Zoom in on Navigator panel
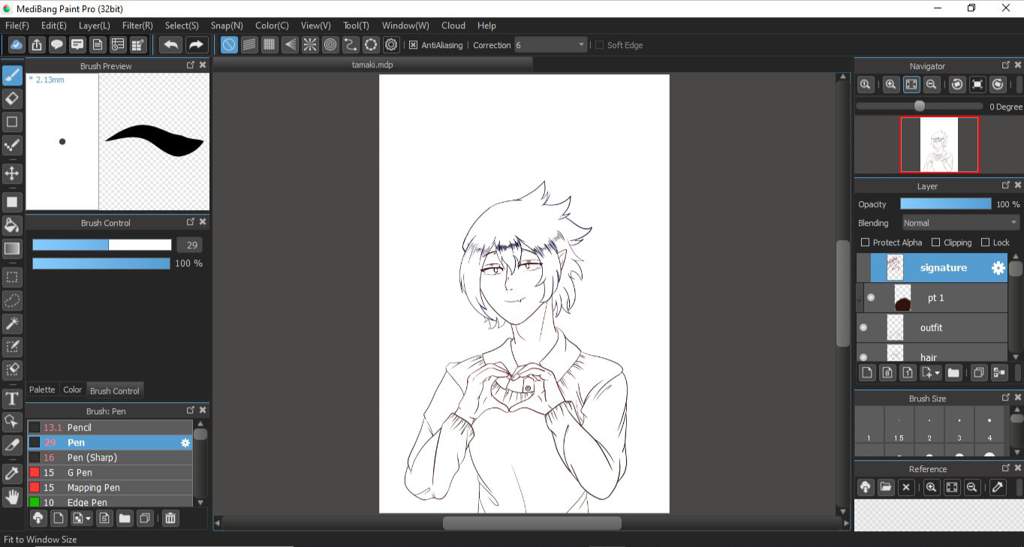The image size is (1024, 547). (890, 85)
